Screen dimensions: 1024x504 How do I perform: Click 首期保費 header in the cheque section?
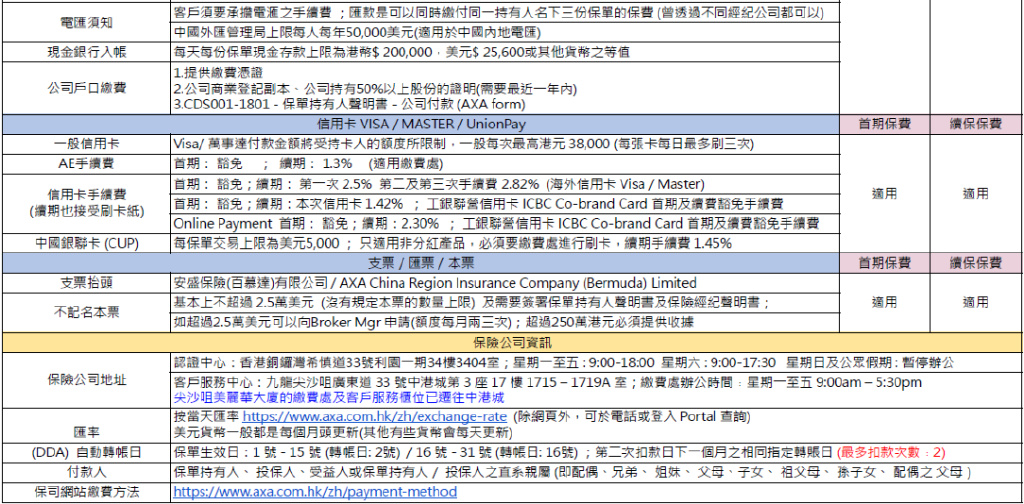[x=884, y=263]
